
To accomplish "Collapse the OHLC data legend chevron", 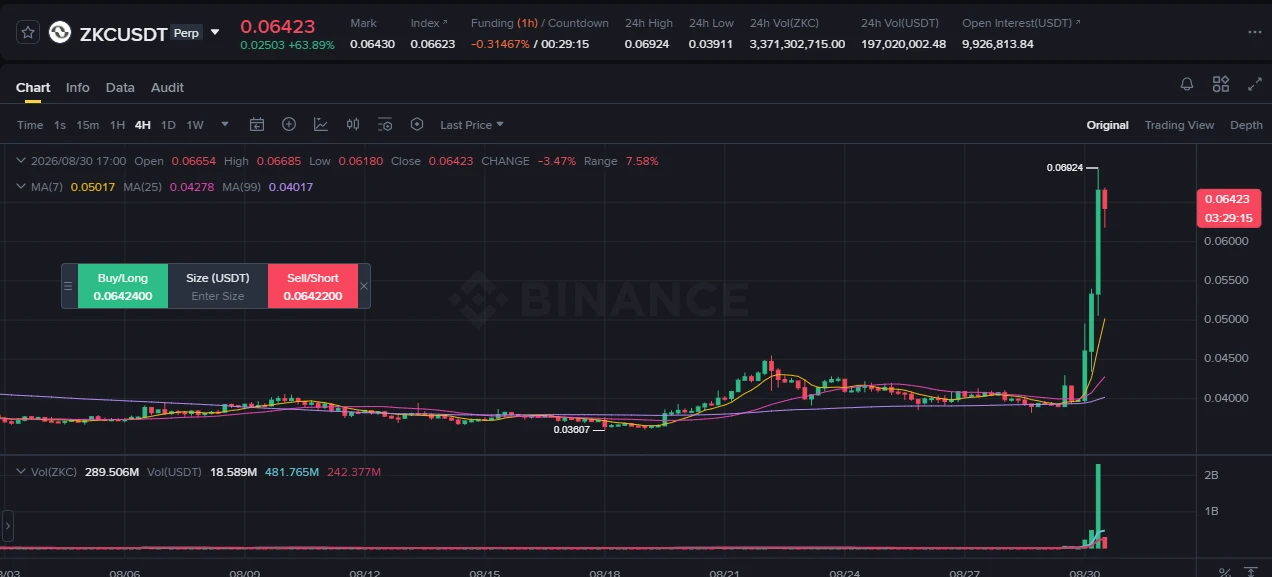I will pos(22,160).
